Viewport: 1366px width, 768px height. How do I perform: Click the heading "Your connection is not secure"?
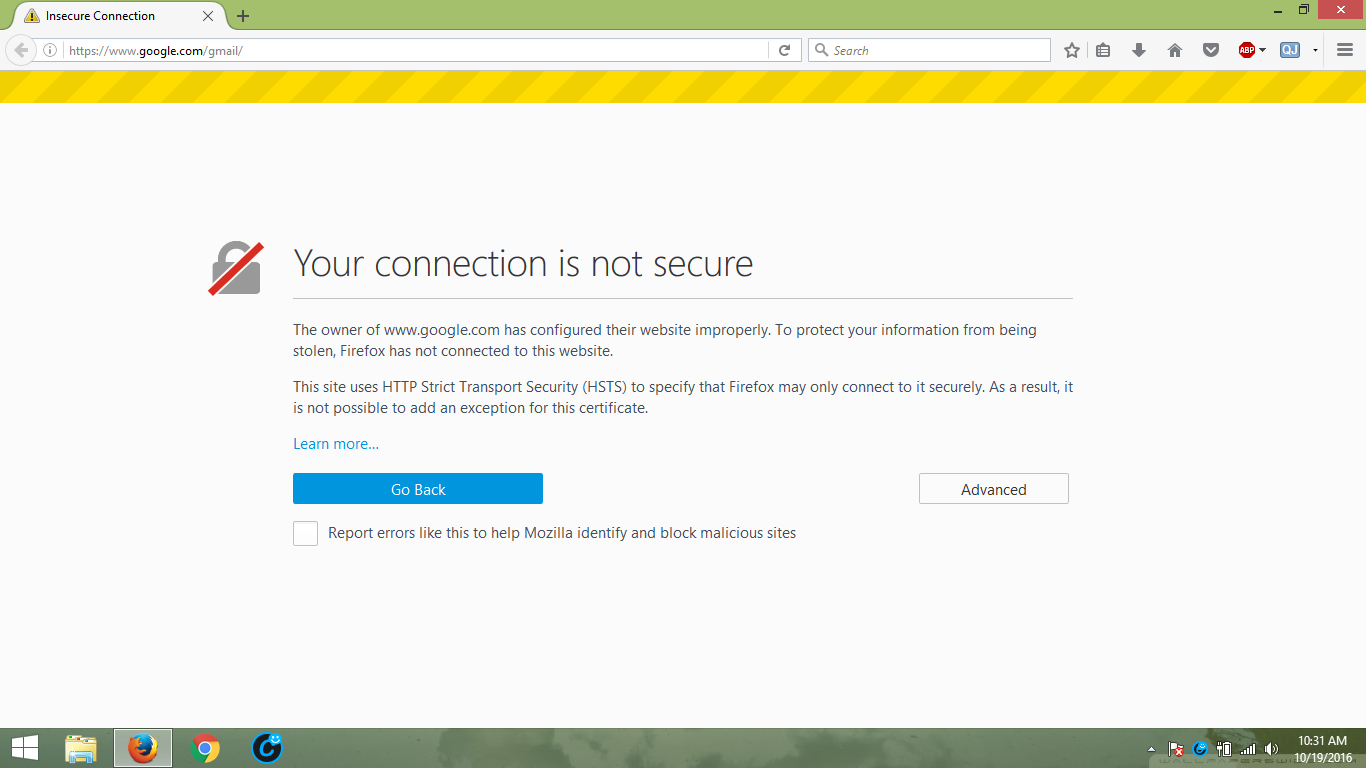[x=523, y=264]
